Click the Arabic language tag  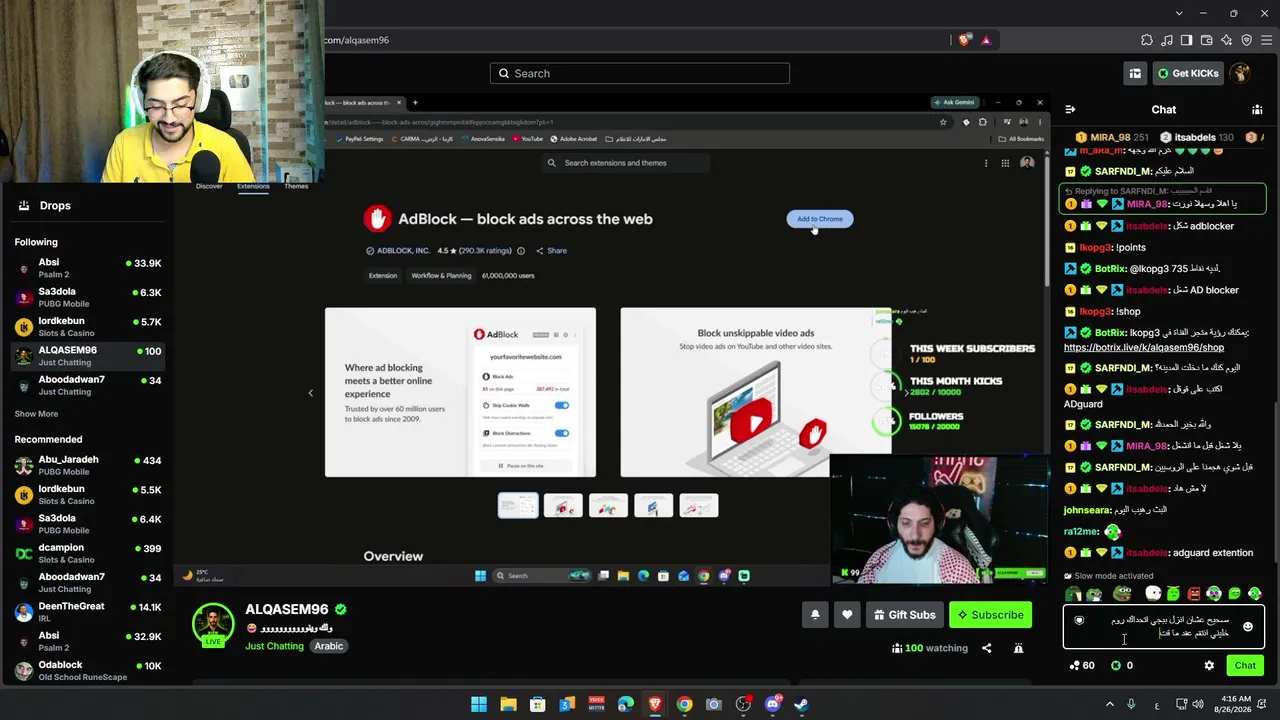pos(329,646)
